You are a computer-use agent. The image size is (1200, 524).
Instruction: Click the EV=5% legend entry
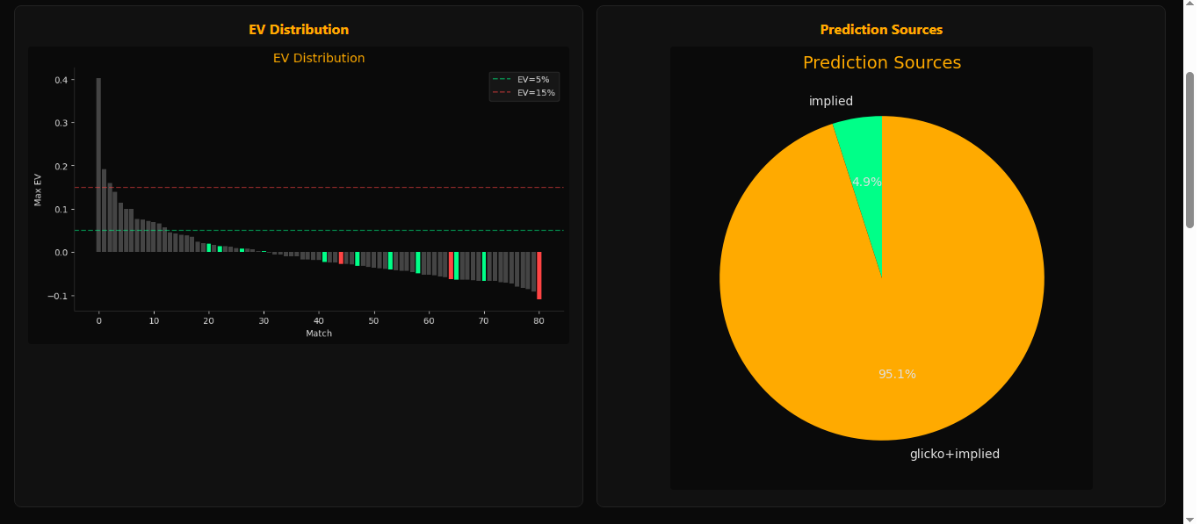click(x=532, y=79)
